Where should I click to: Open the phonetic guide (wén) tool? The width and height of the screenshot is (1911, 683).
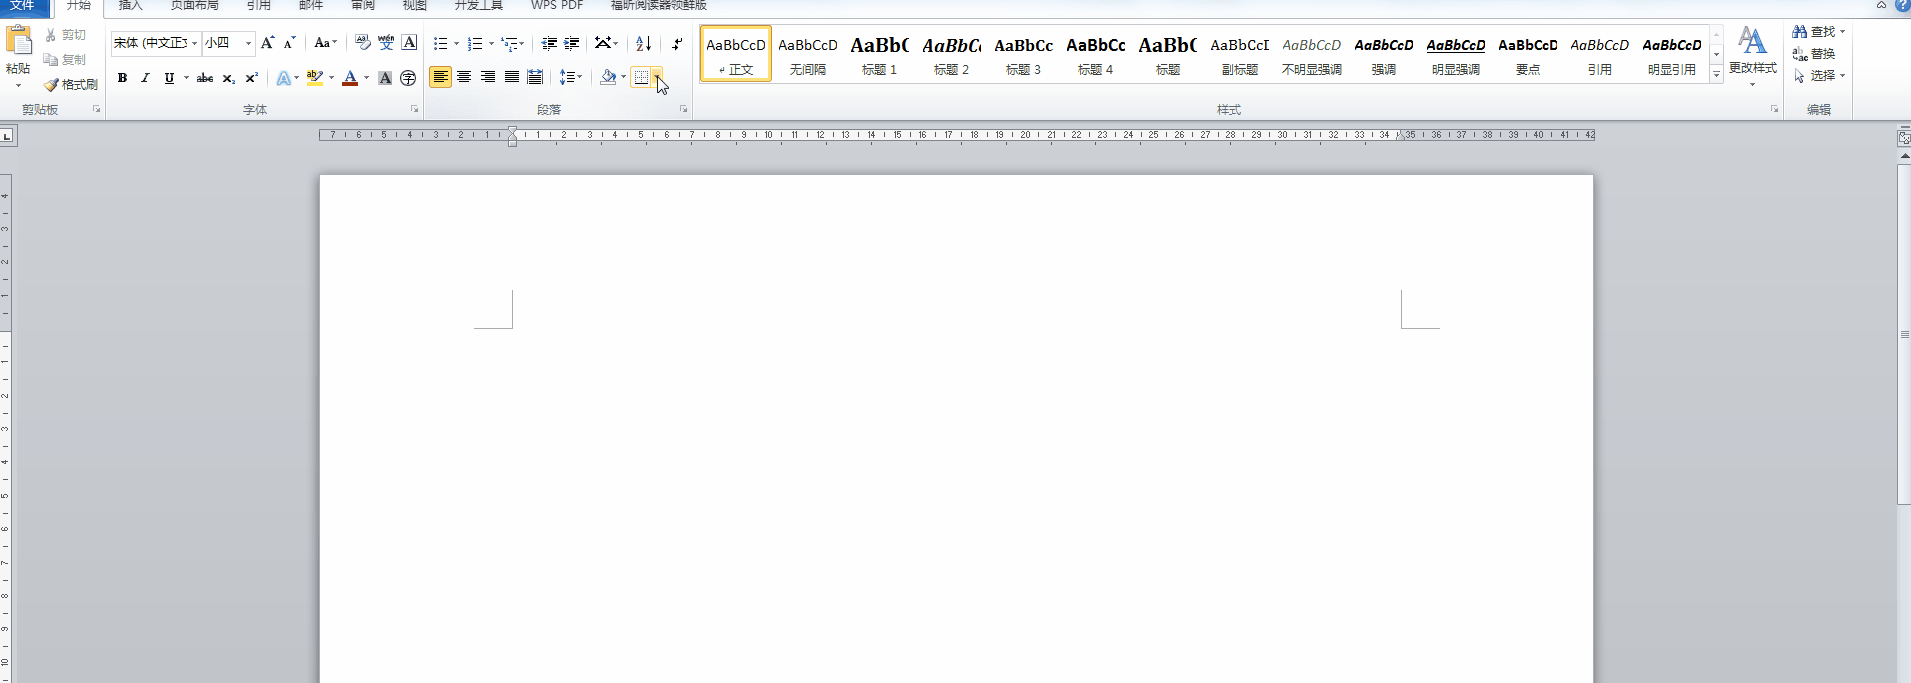[x=386, y=43]
